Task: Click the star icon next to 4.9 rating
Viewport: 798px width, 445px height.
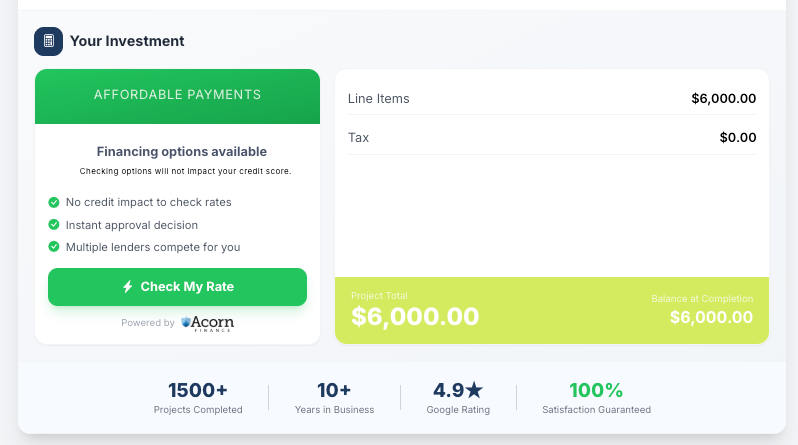Action: pyautogui.click(x=474, y=390)
